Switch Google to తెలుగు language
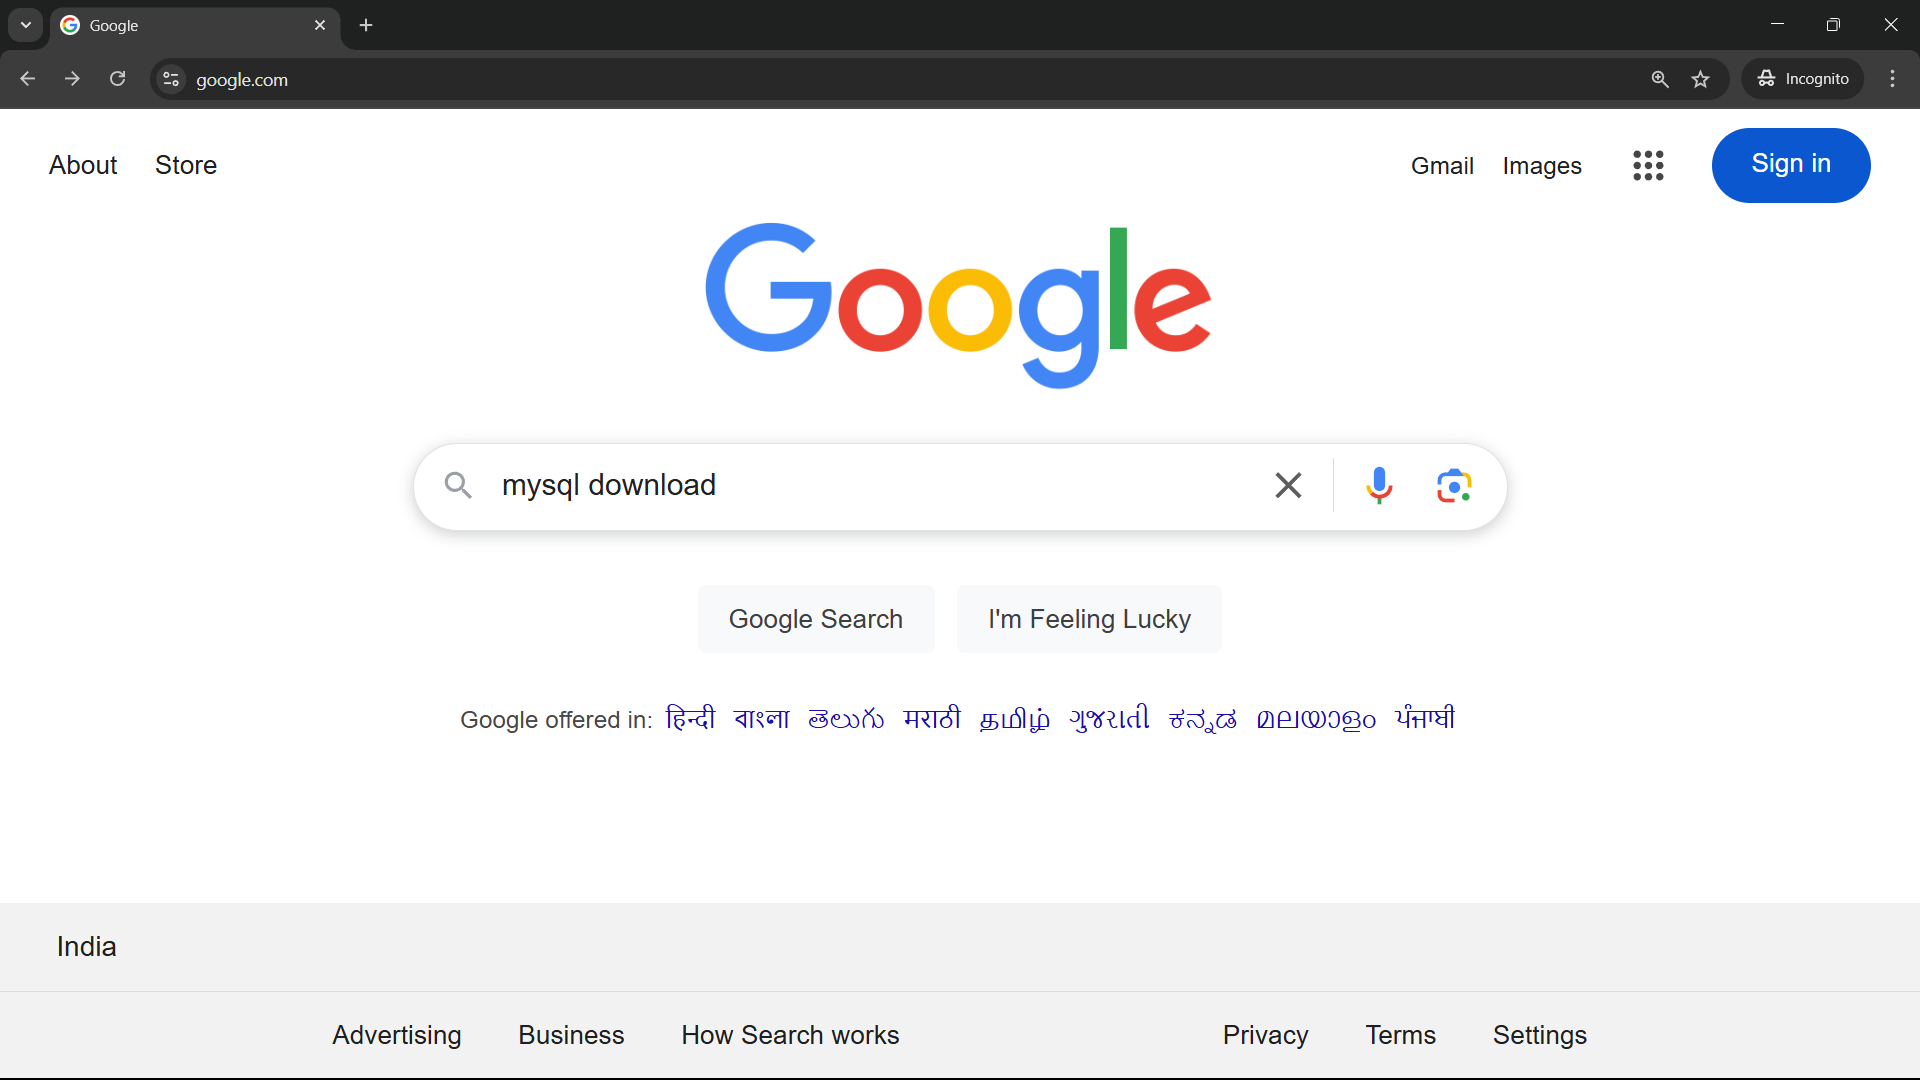The image size is (1920, 1080). (x=846, y=719)
